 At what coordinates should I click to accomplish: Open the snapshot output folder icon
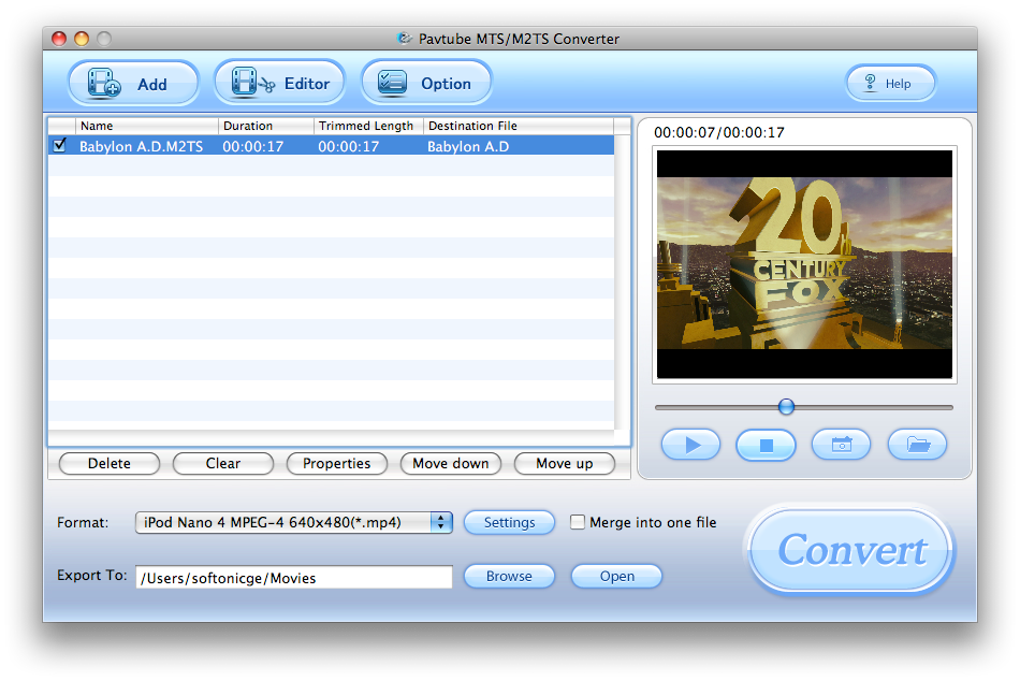pos(916,444)
